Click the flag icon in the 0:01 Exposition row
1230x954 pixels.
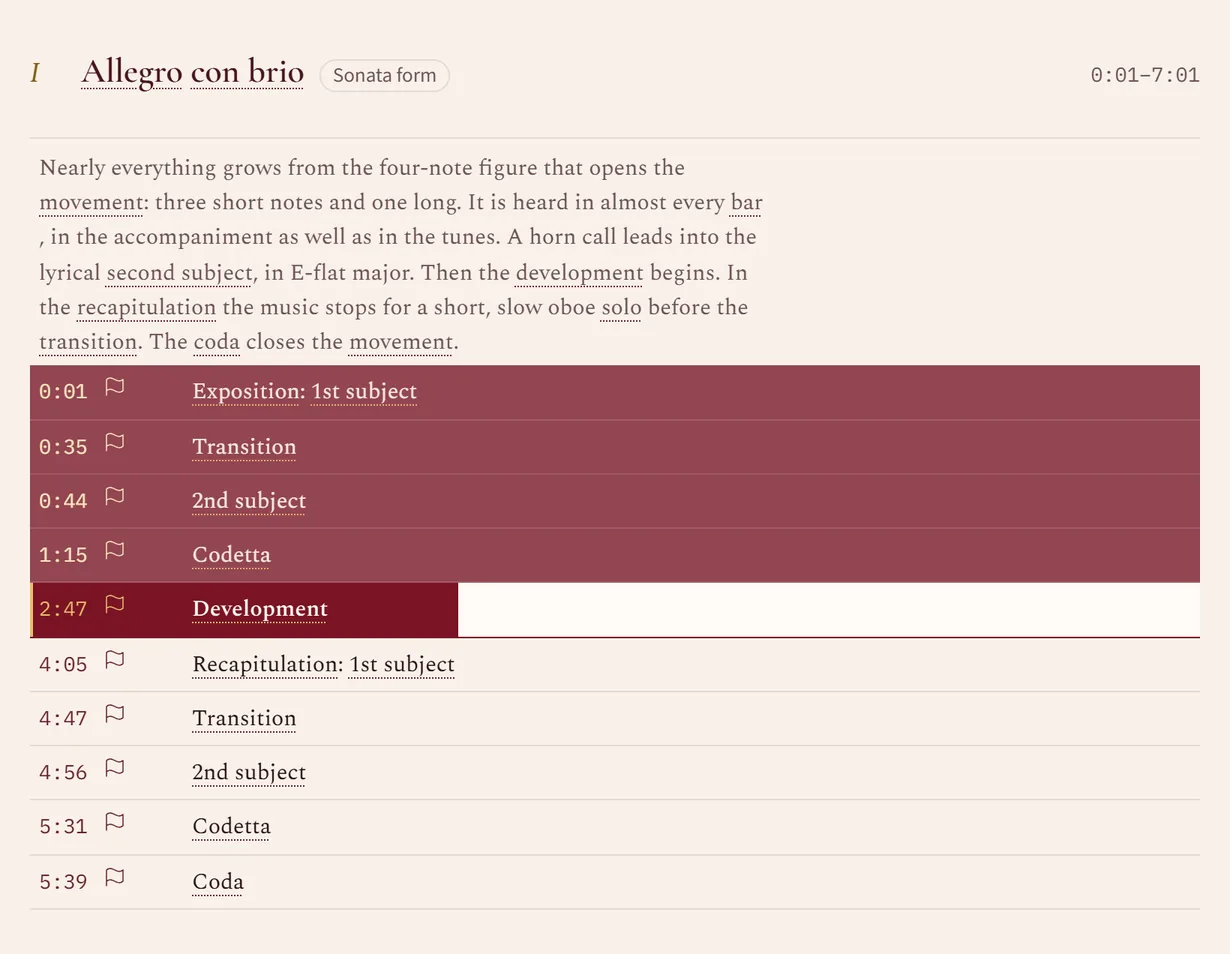(115, 387)
